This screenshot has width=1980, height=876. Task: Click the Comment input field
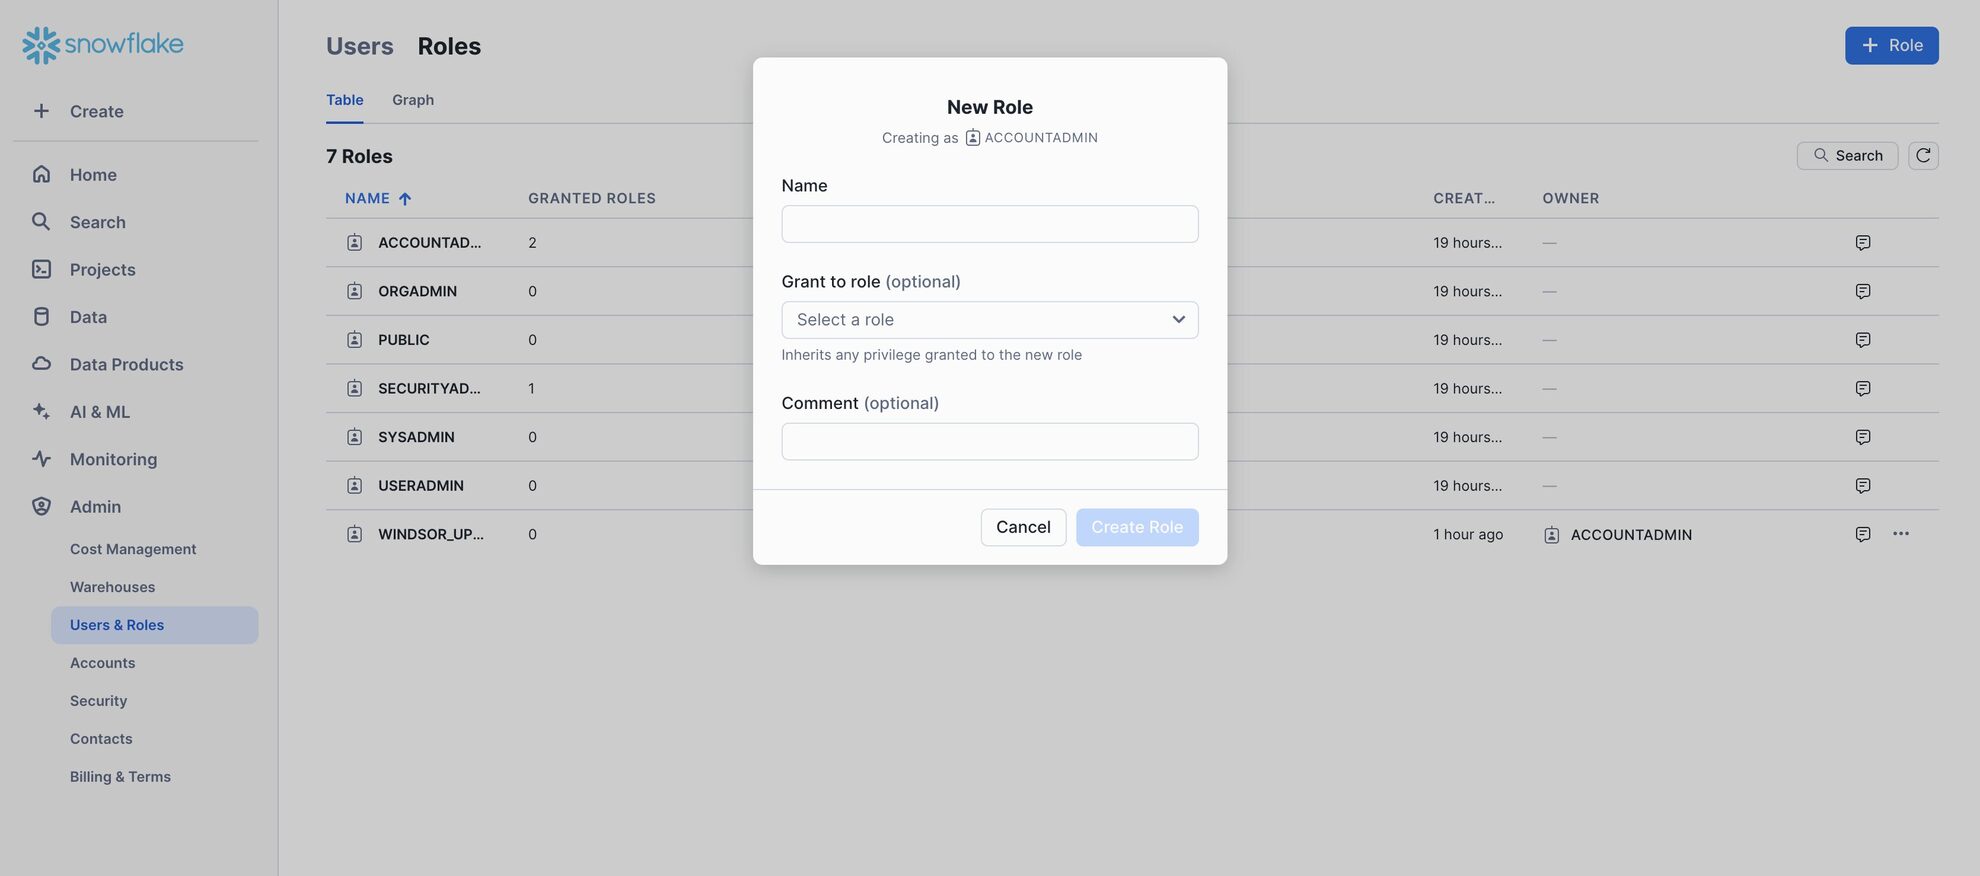coord(989,441)
